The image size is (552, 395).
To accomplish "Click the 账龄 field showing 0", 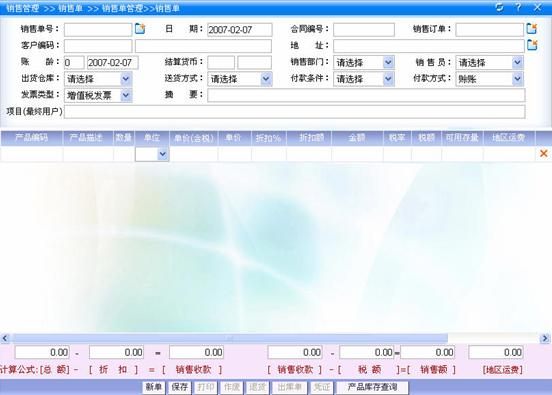I will (74, 63).
